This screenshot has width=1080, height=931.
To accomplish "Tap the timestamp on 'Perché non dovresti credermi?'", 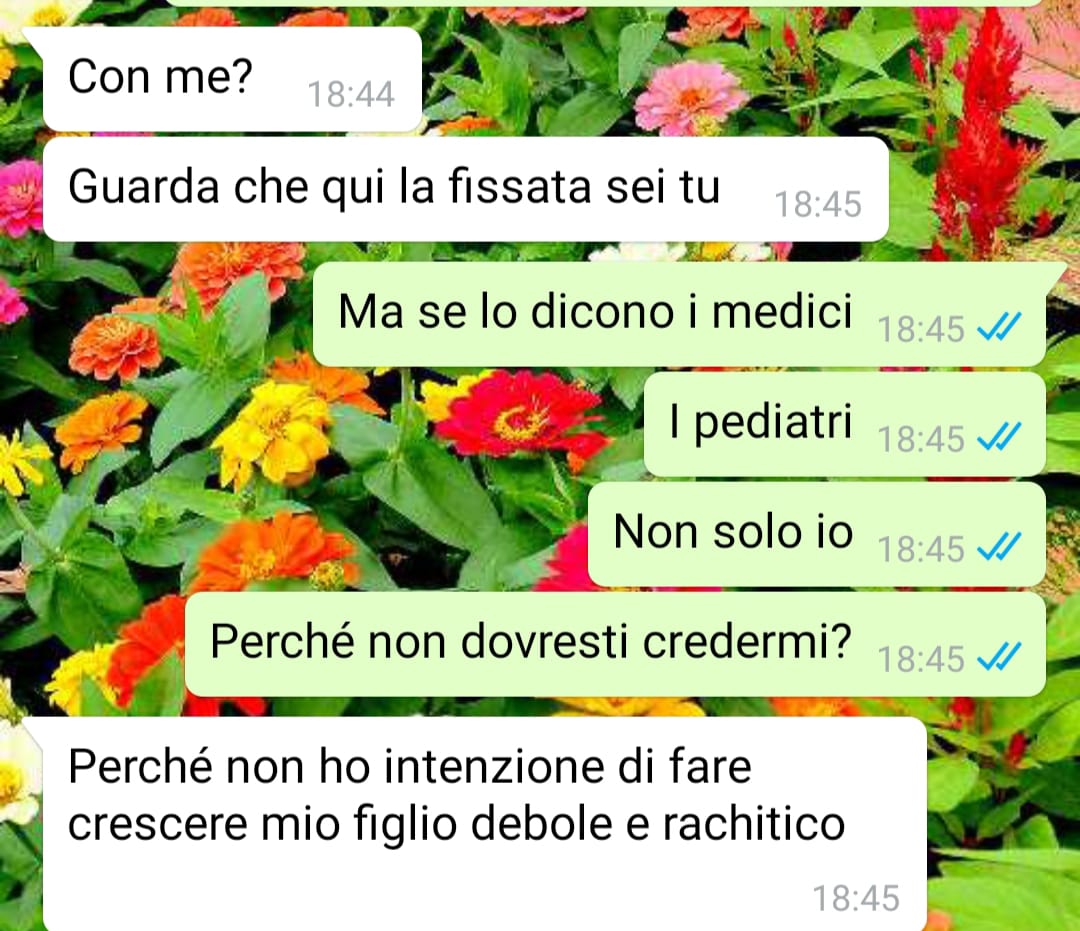I will 920,659.
